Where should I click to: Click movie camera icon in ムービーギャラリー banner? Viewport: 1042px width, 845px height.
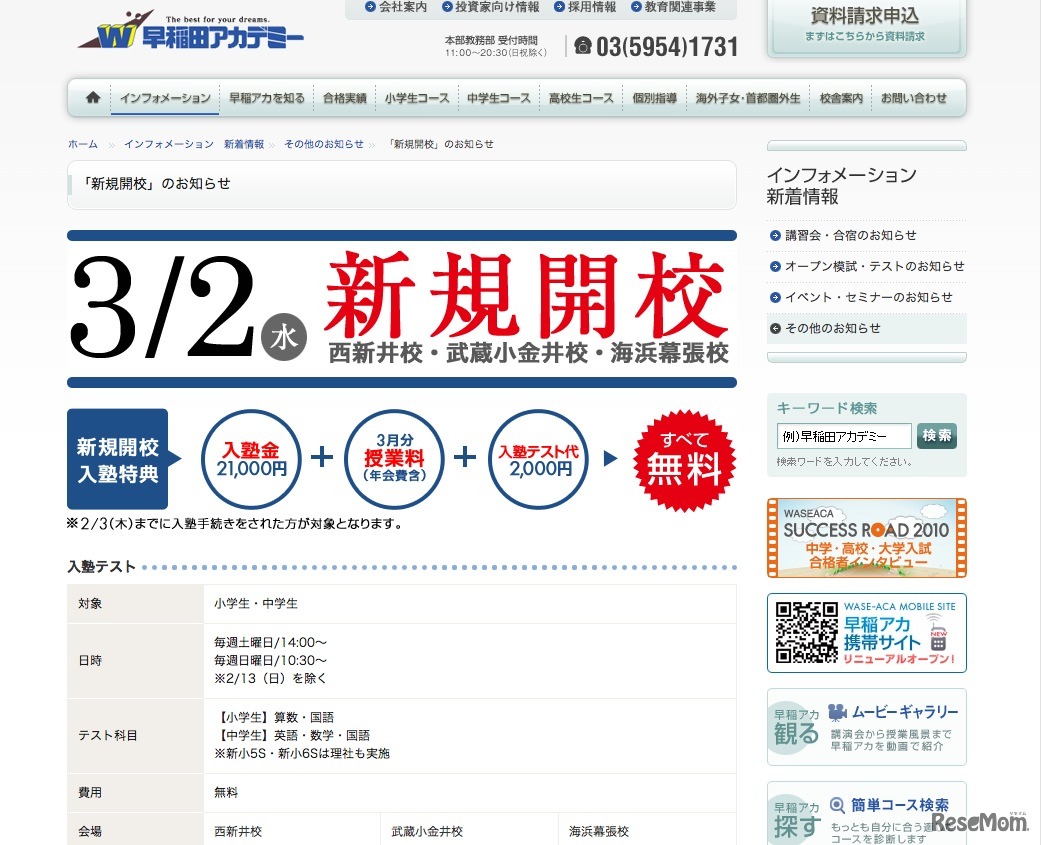click(x=837, y=713)
